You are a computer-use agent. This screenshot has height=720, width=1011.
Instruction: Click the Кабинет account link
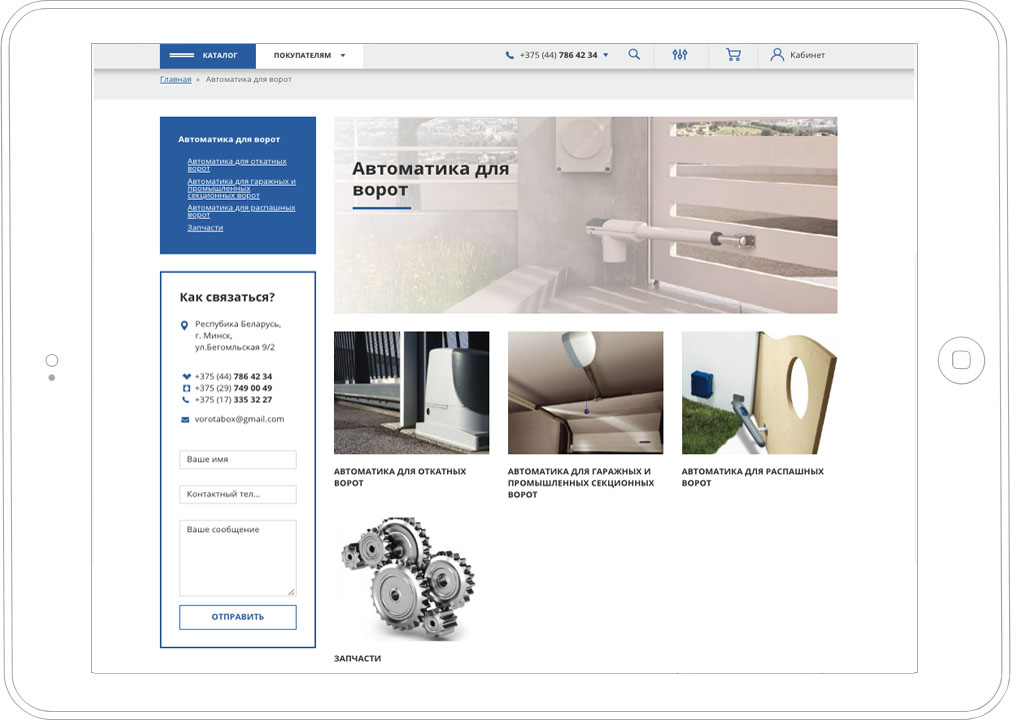(x=807, y=55)
